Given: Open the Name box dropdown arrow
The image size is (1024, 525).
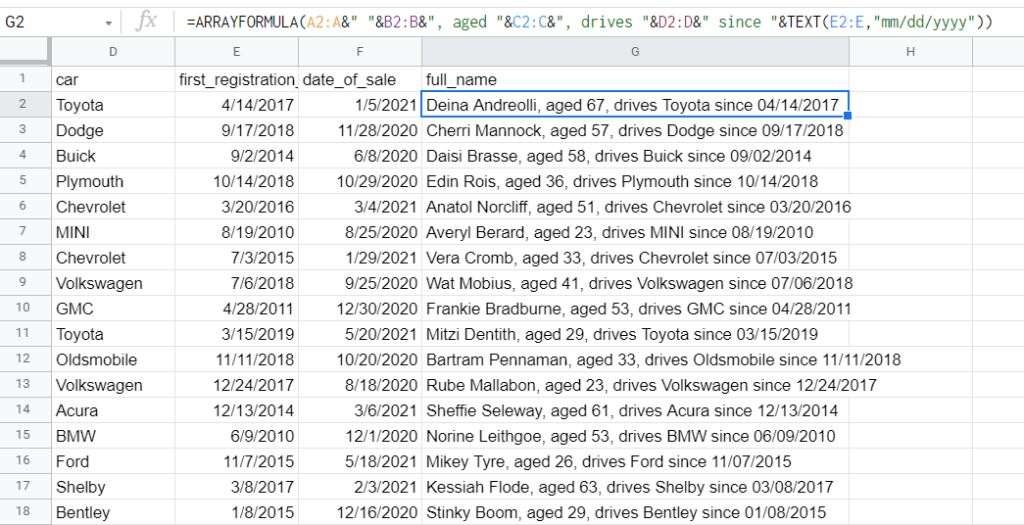Looking at the screenshot, I should [108, 24].
